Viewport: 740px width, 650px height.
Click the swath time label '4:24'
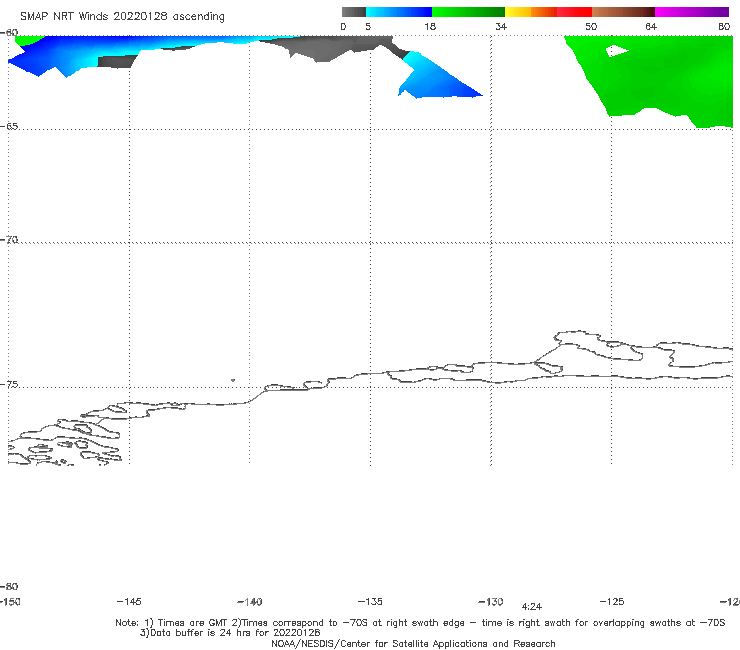[531, 607]
